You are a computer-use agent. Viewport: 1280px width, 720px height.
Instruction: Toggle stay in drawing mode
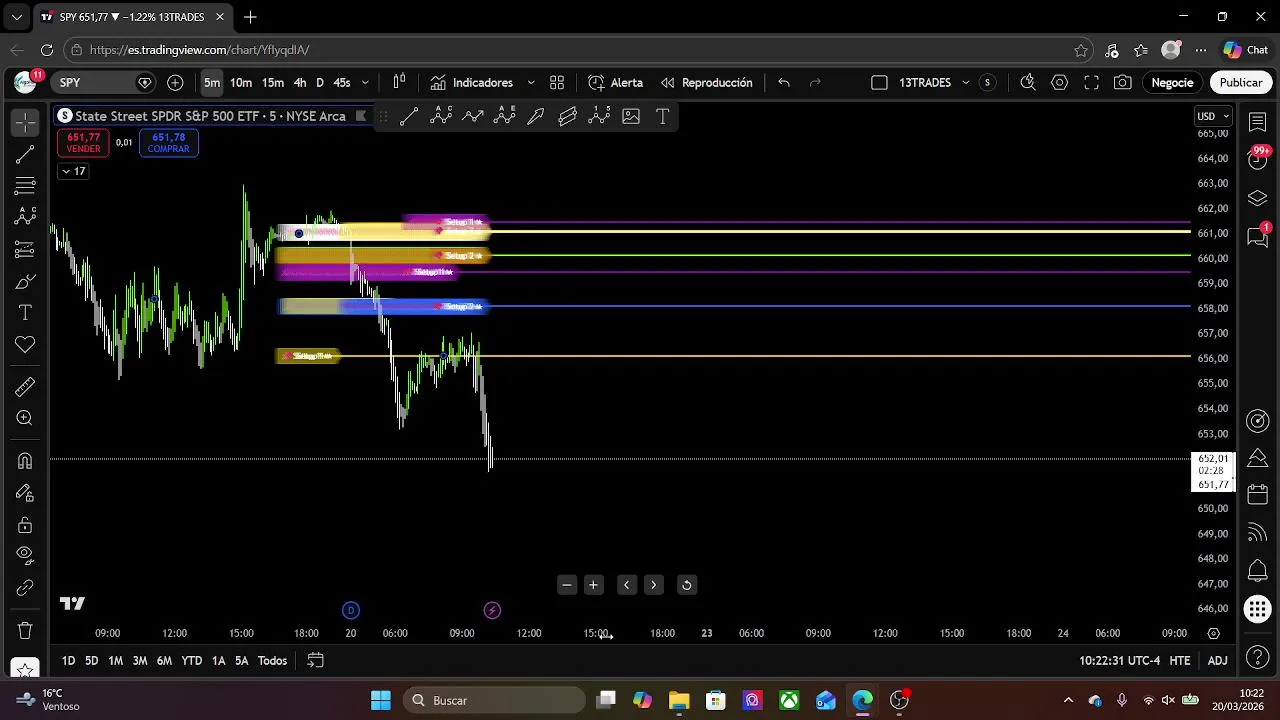[25, 493]
